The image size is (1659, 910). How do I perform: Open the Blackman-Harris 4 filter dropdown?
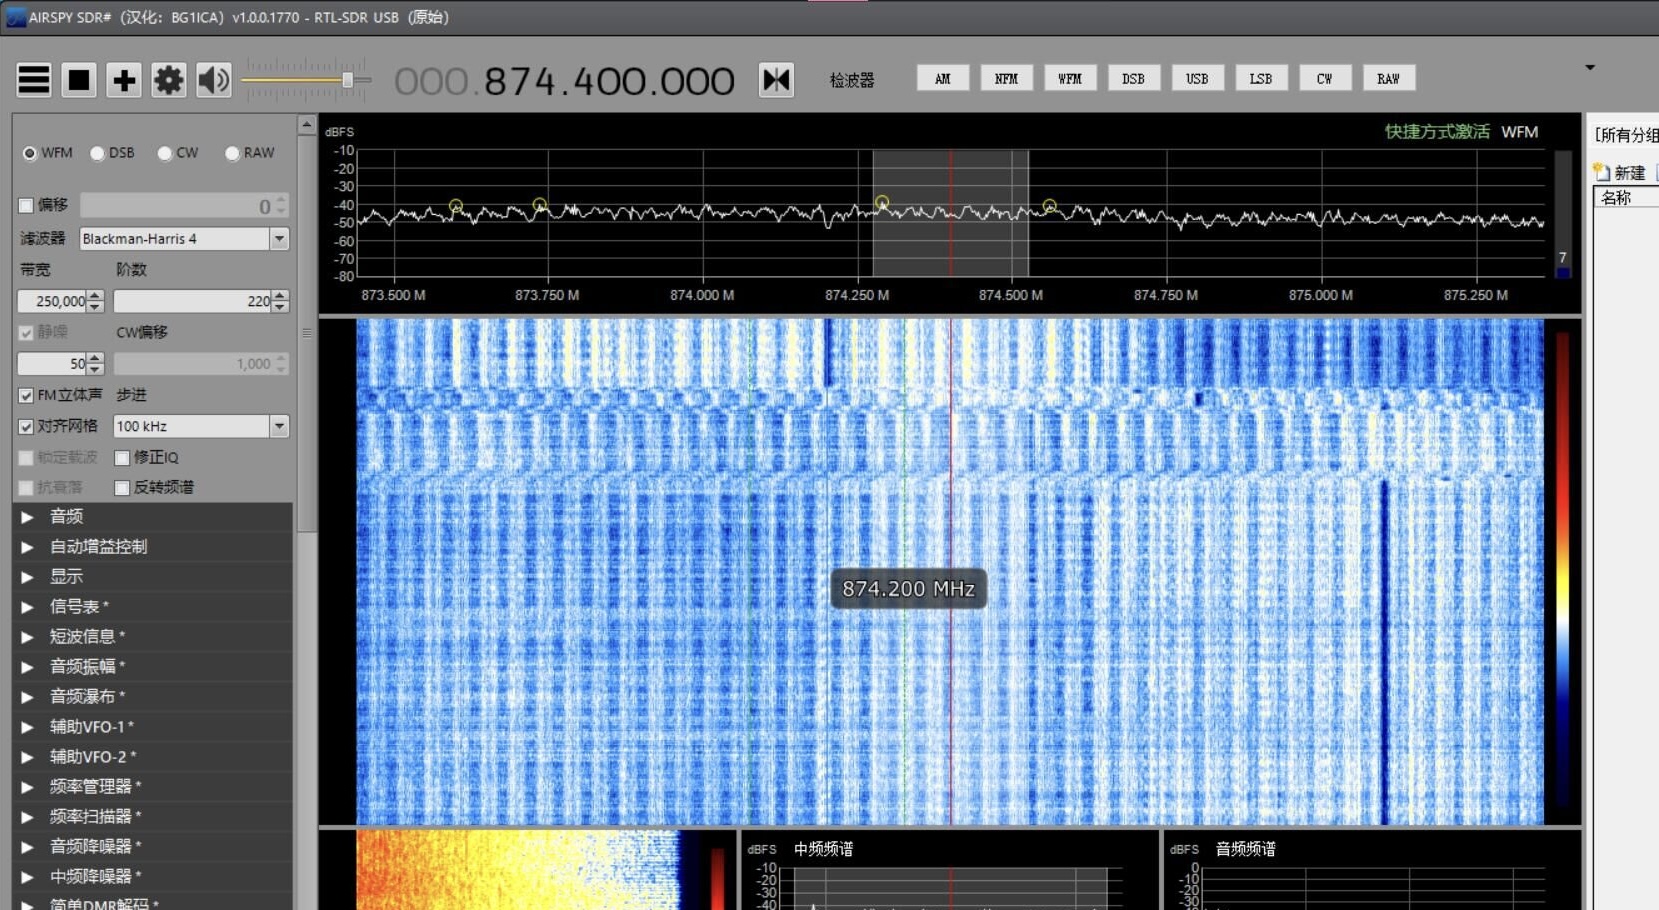tap(279, 239)
